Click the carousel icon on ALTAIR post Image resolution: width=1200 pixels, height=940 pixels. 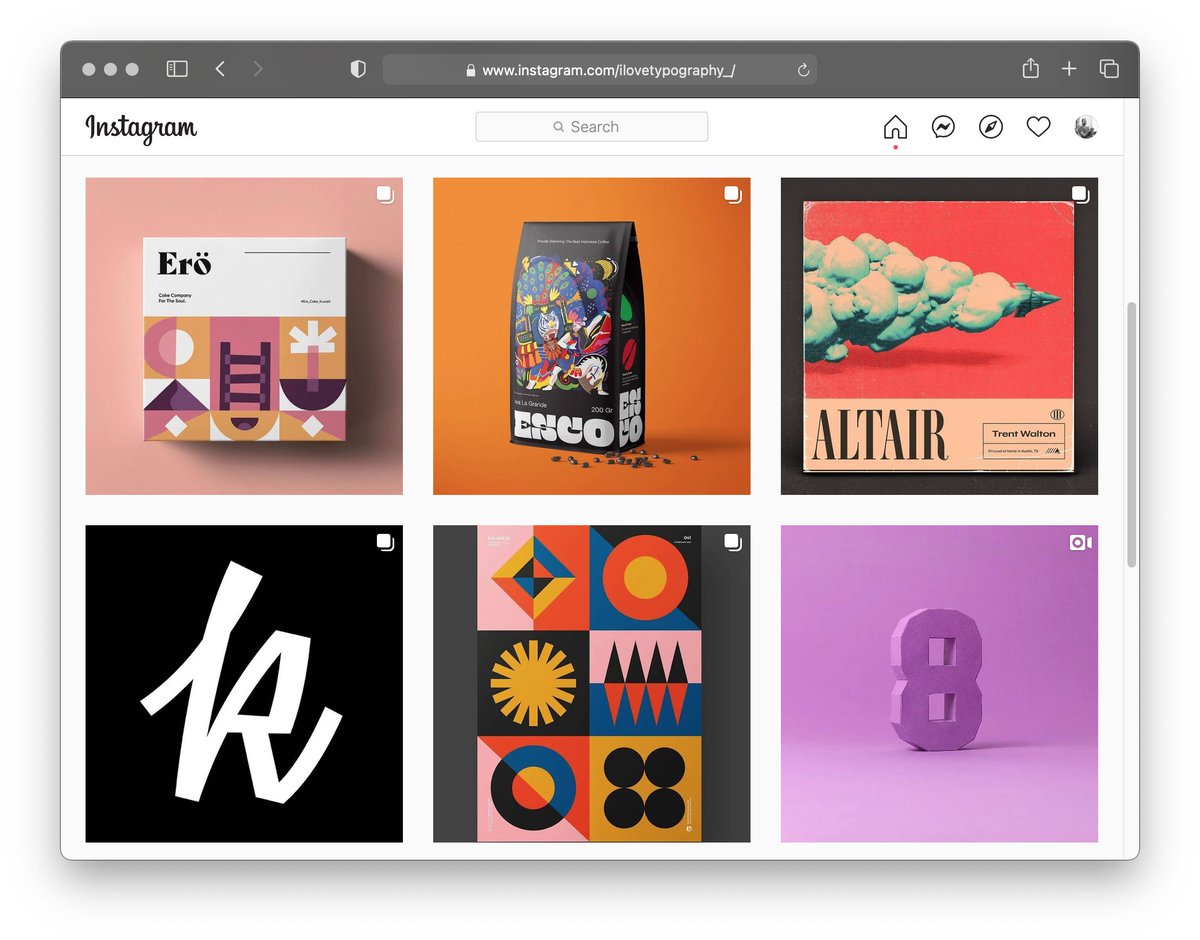(x=1080, y=194)
